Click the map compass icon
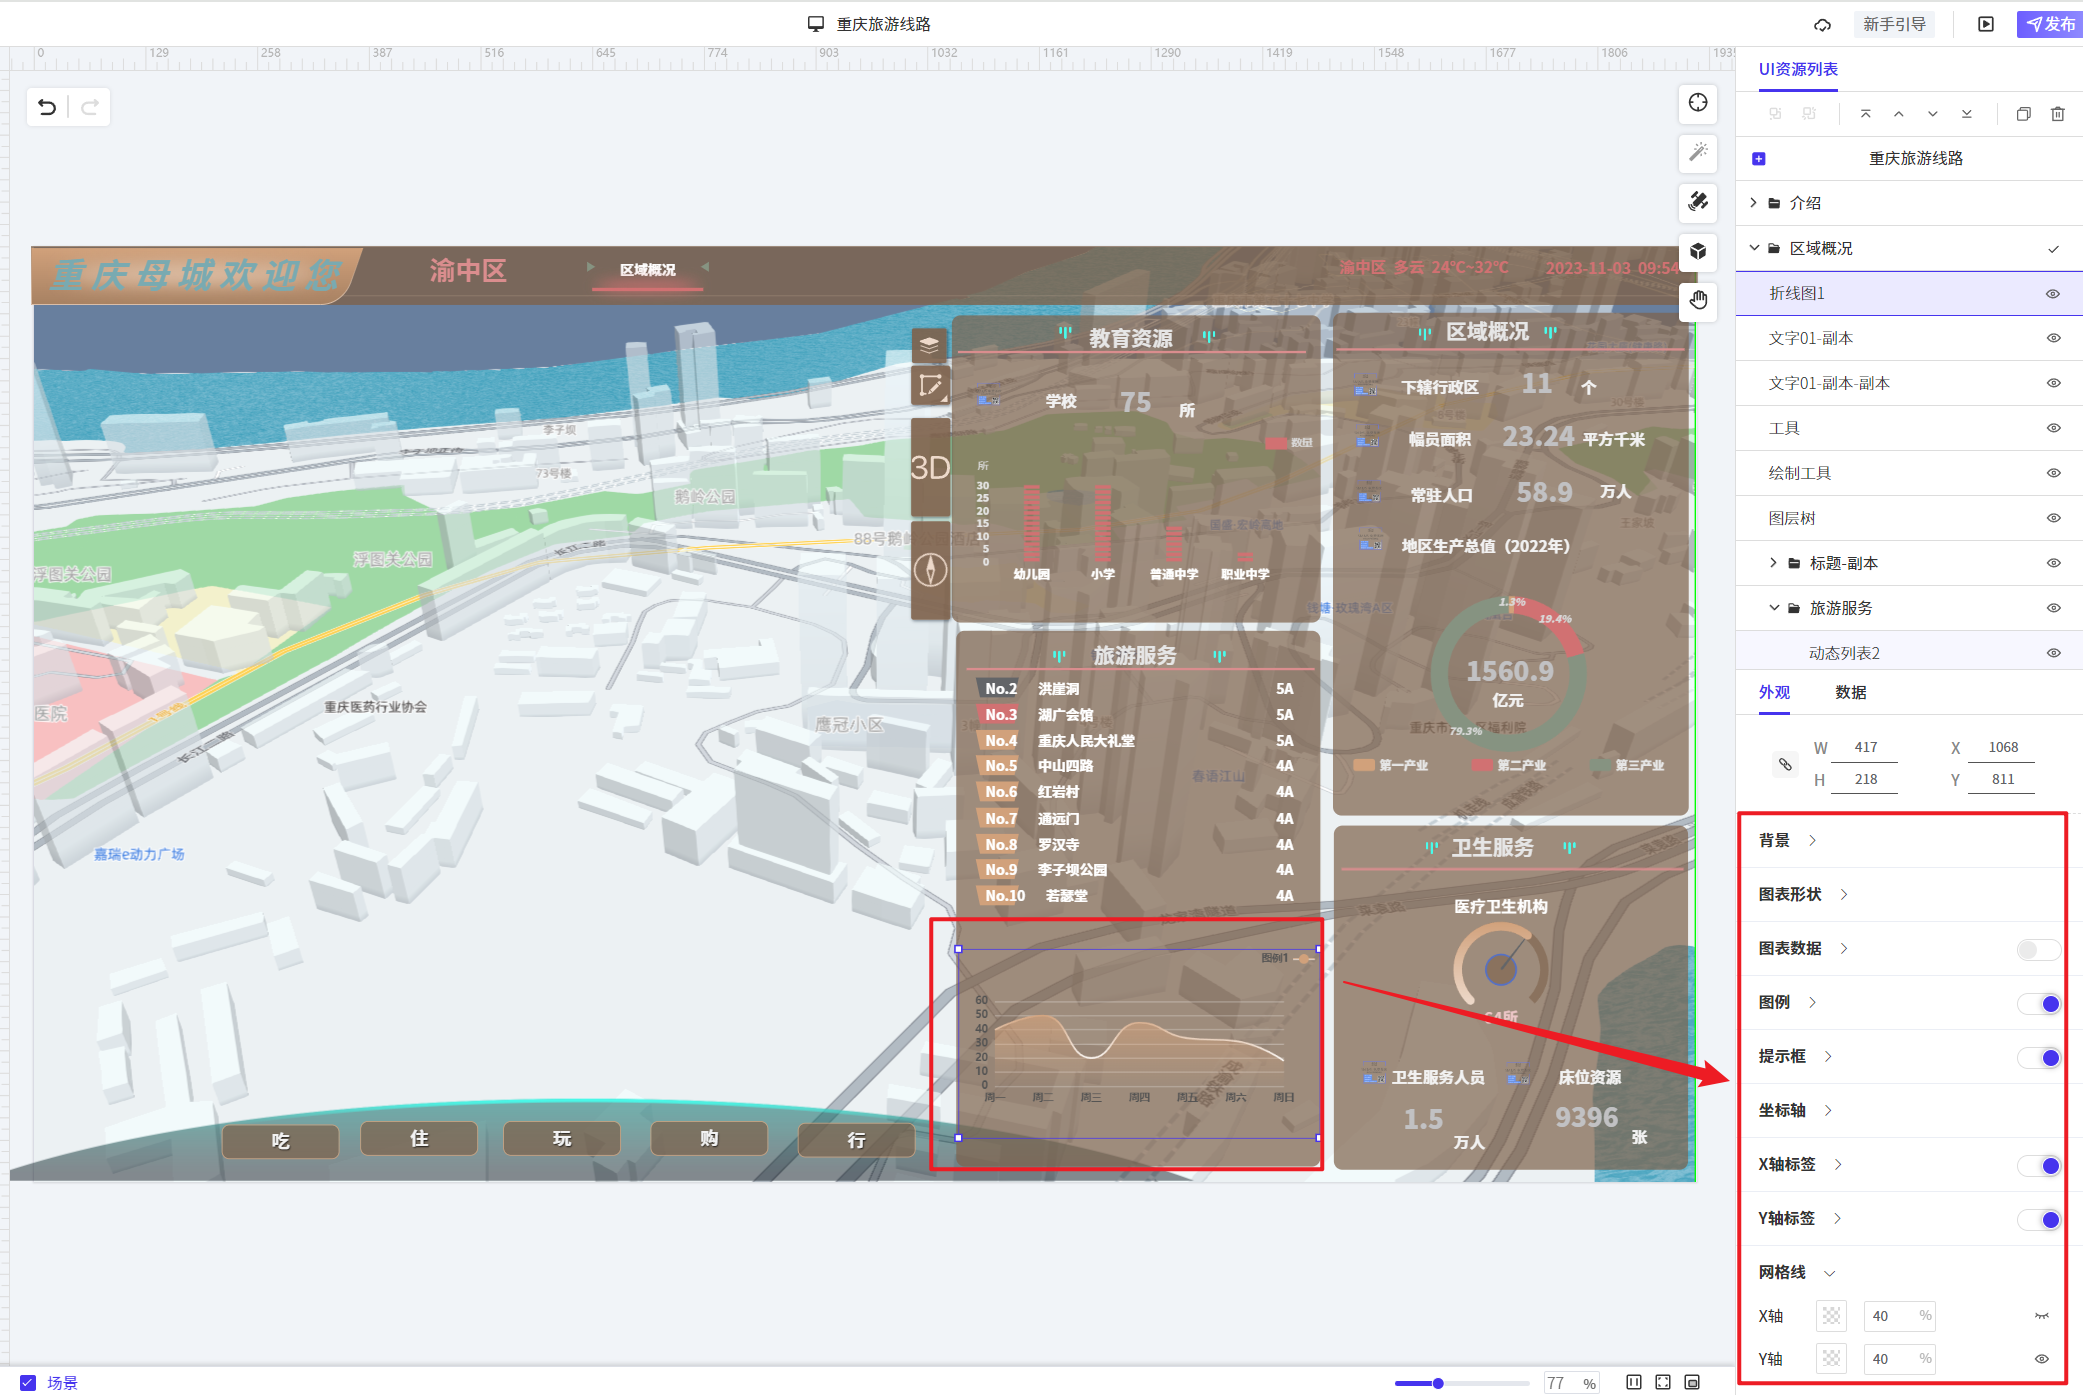 tap(930, 570)
